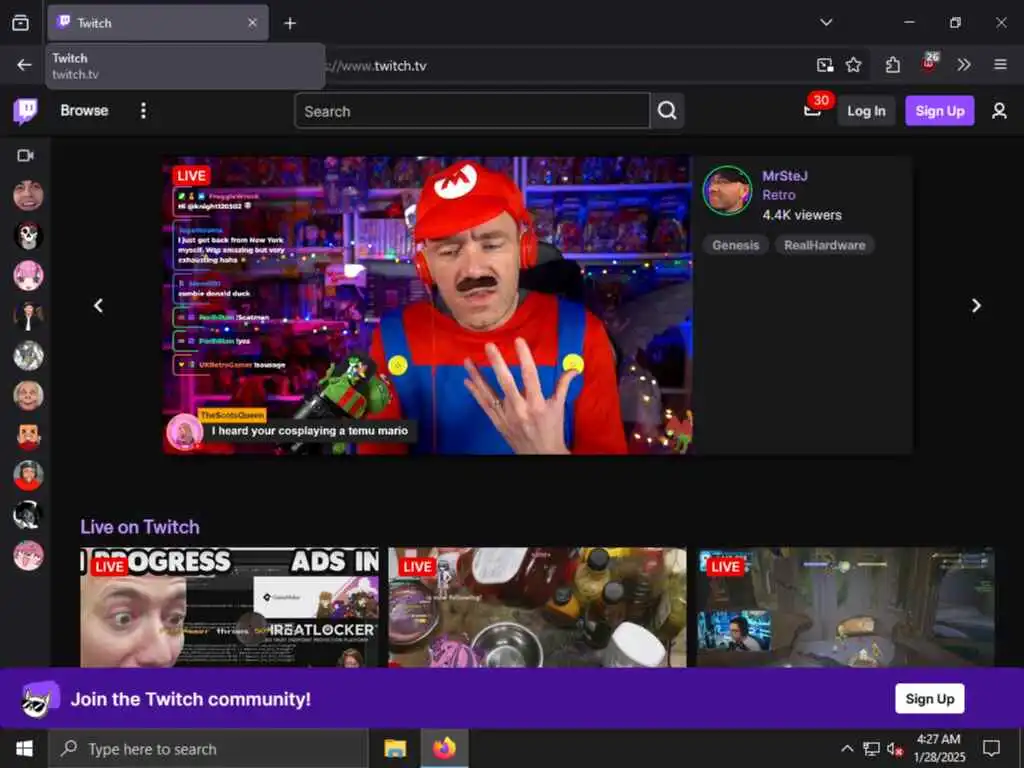Click the muted volume icon in tray
The width and height of the screenshot is (1024, 768).
tap(895, 749)
